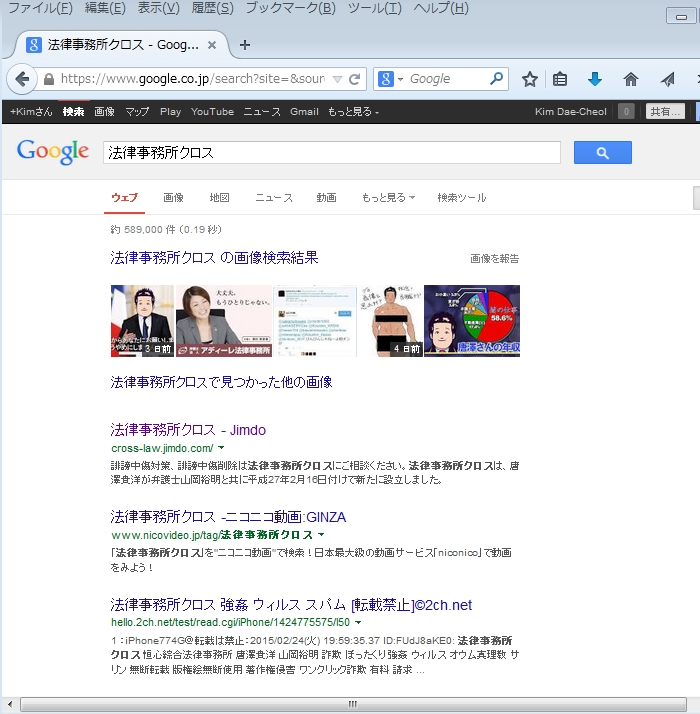The height and width of the screenshot is (714, 700).
Task: Open the ヘルプ(H) menu
Action: (x=441, y=8)
